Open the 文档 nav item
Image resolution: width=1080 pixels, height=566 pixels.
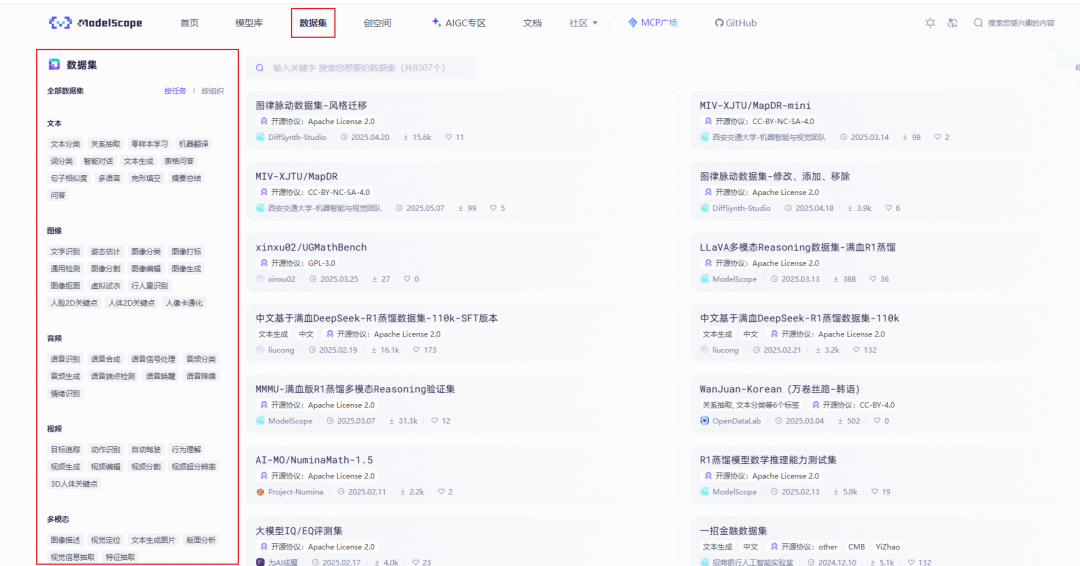tap(532, 23)
